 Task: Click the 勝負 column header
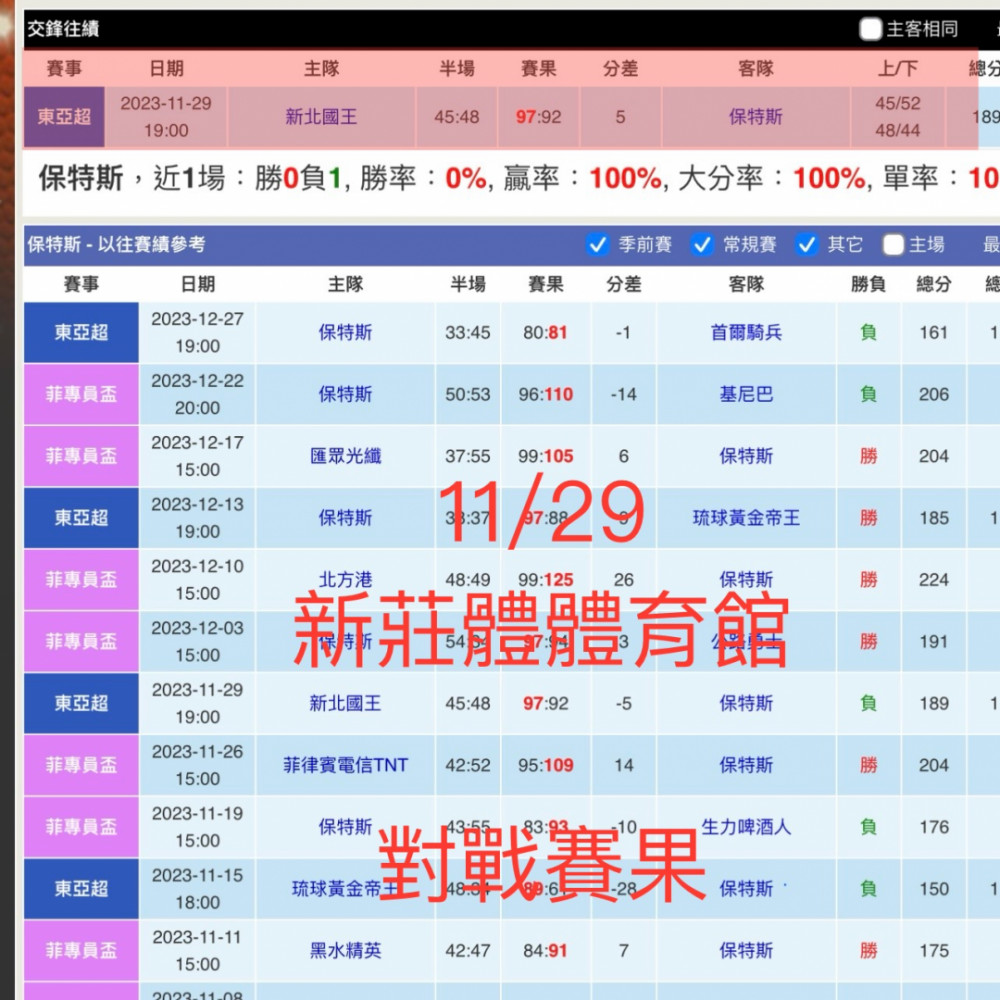[x=869, y=284]
